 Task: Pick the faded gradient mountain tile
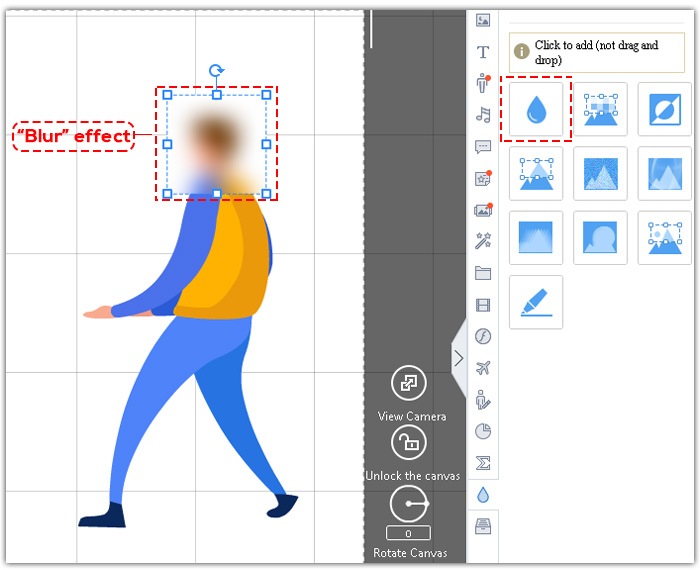(x=536, y=237)
